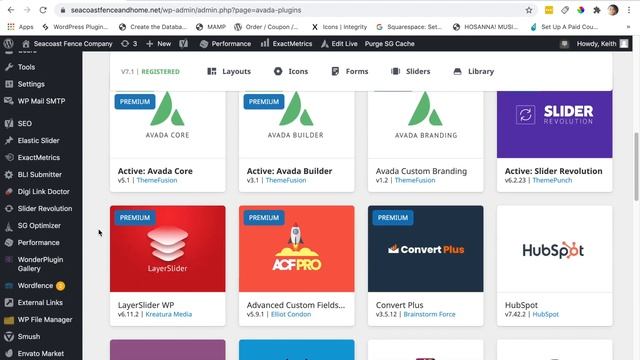The width and height of the screenshot is (640, 360).
Task: Open SEO sidebar item
Action: tap(24, 123)
